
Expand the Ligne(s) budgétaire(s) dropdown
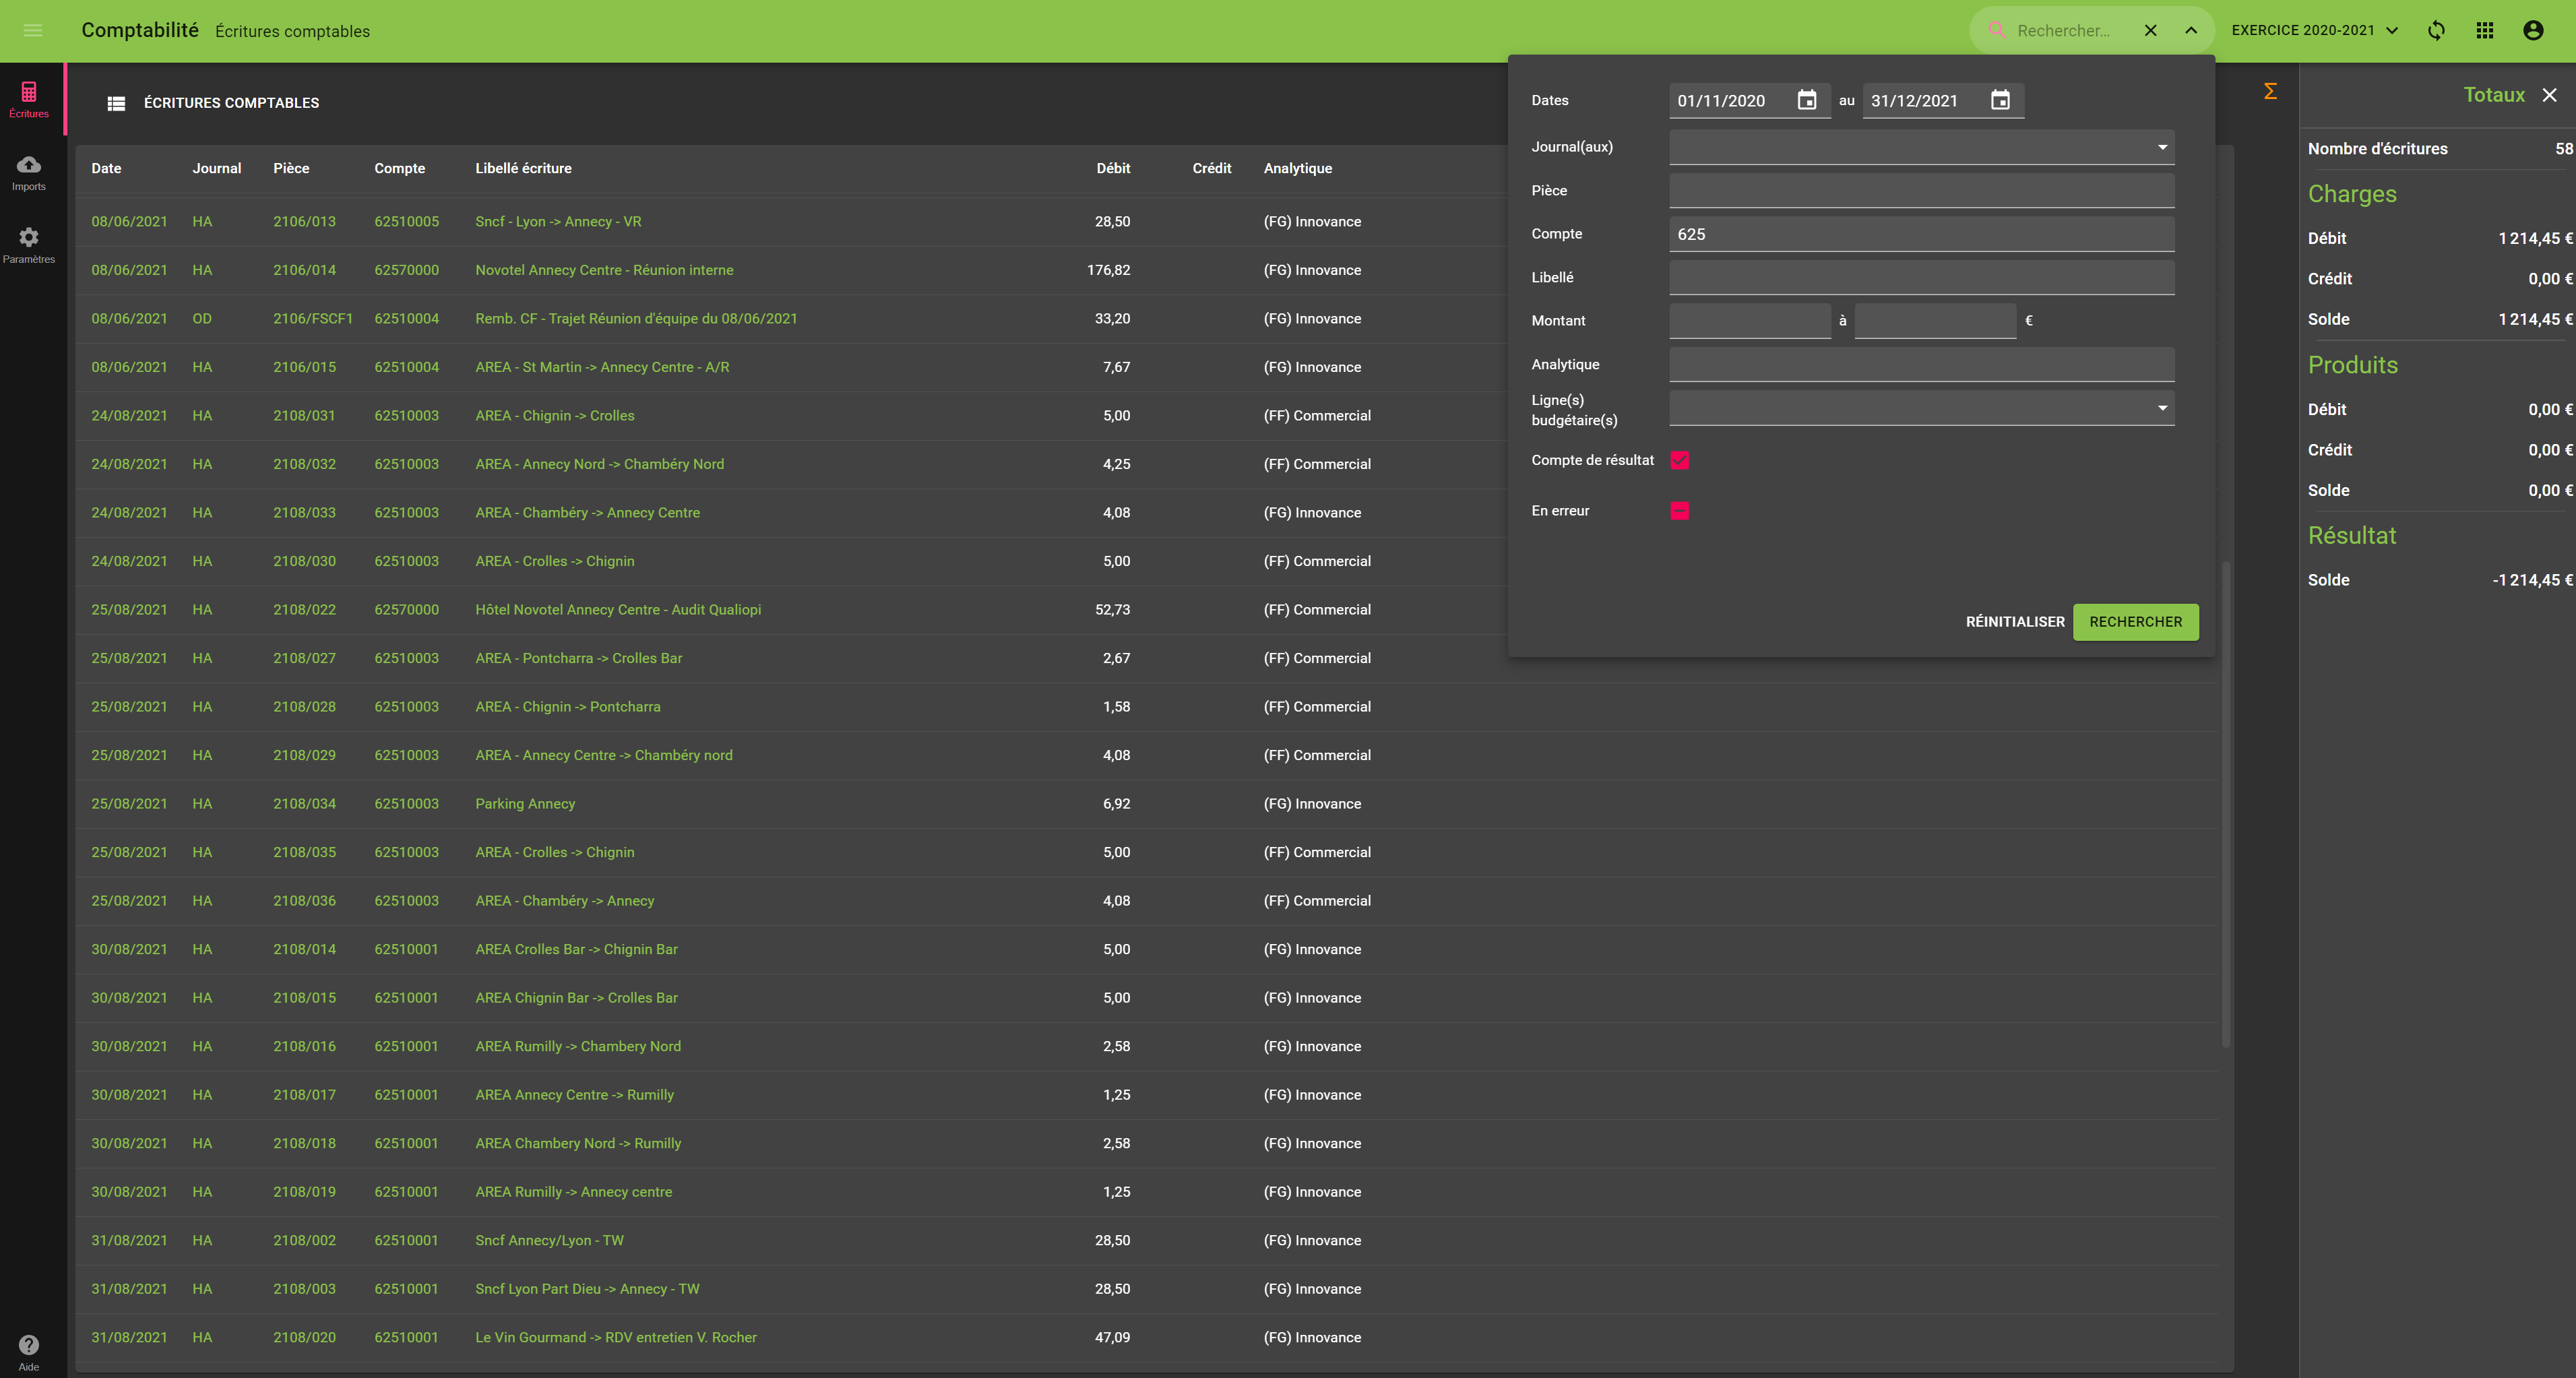2162,408
